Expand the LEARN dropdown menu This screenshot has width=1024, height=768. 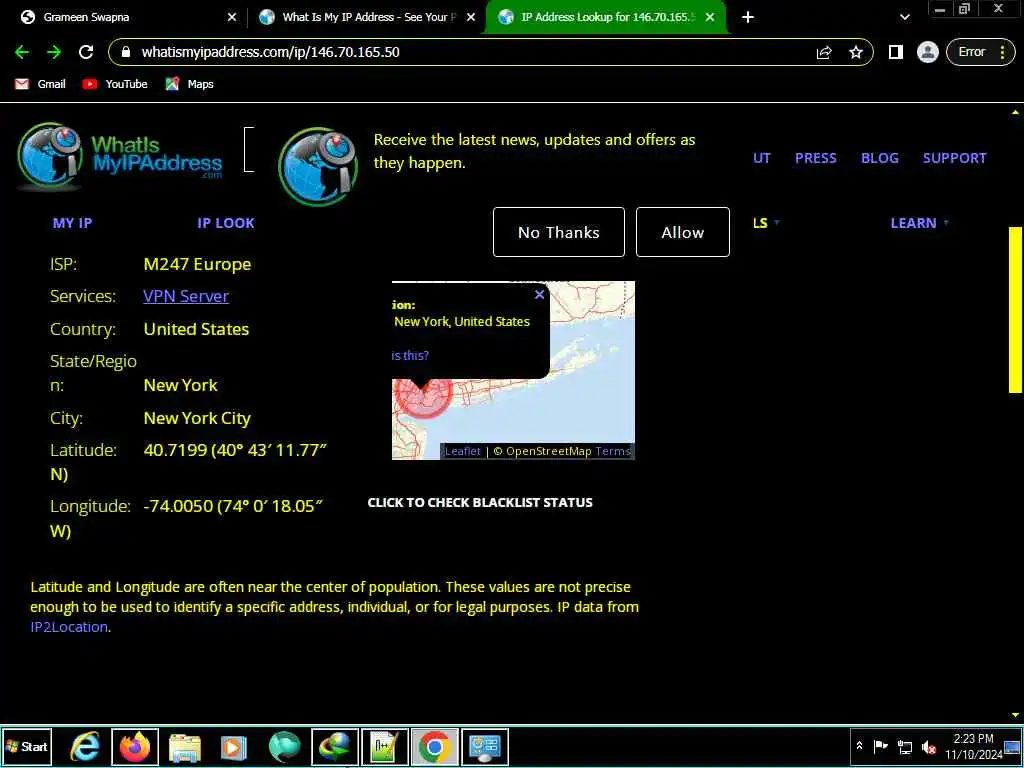(920, 223)
